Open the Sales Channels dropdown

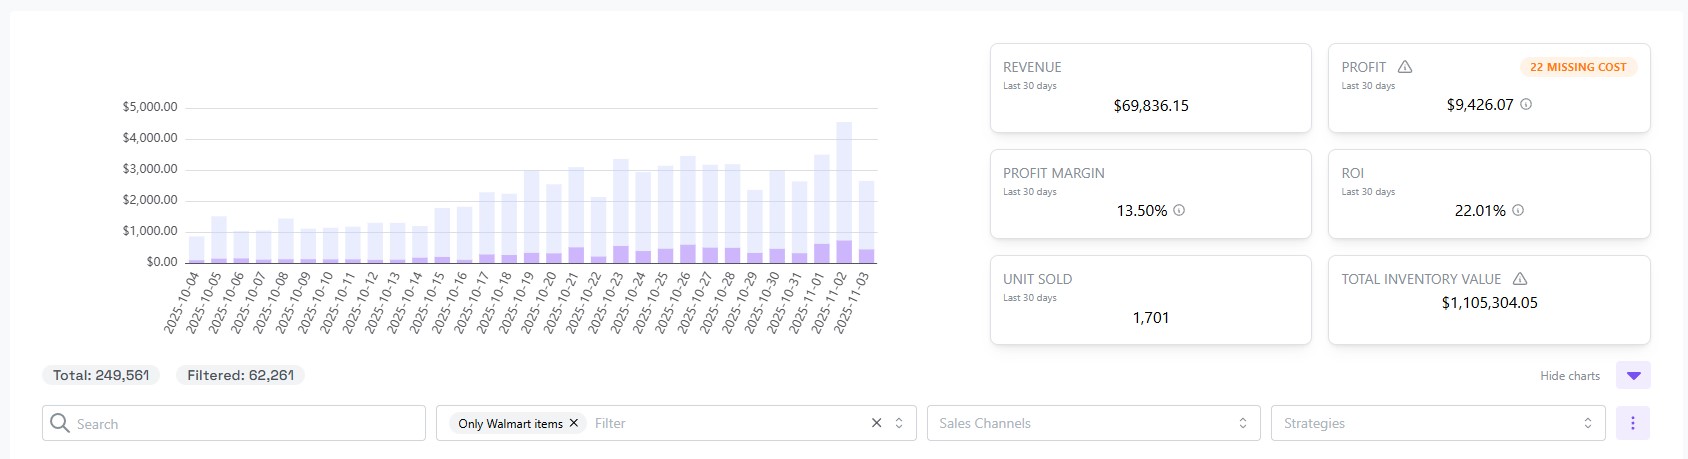click(x=1094, y=423)
